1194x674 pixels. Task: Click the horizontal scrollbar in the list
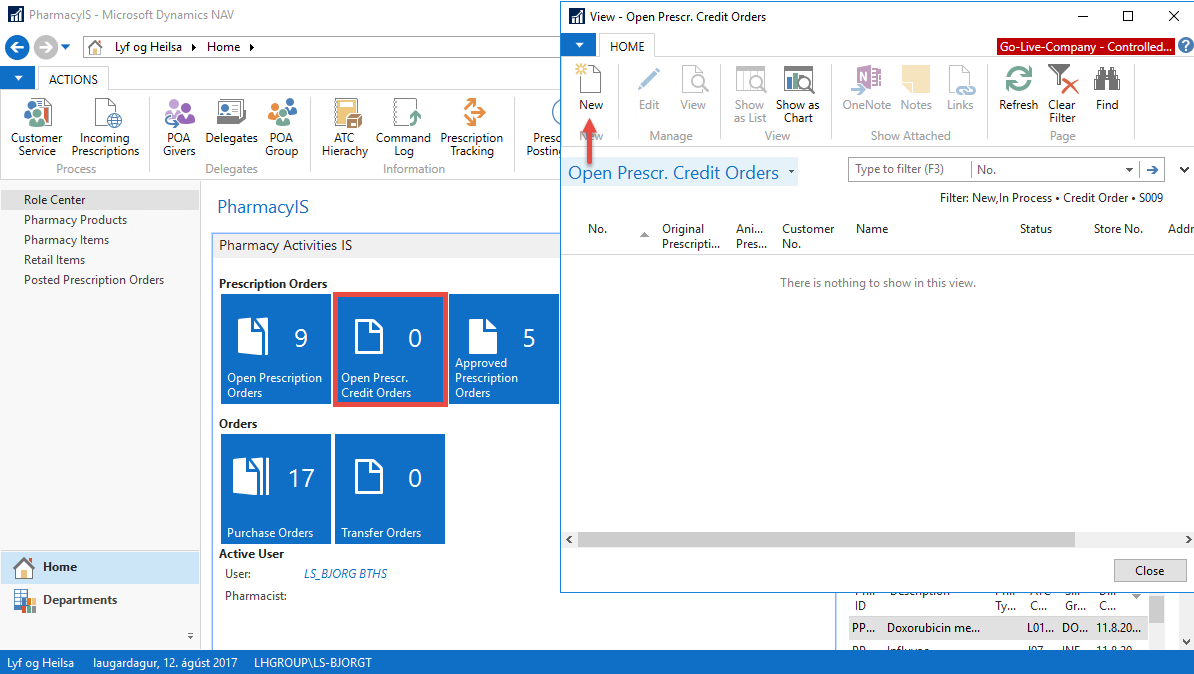tap(826, 539)
